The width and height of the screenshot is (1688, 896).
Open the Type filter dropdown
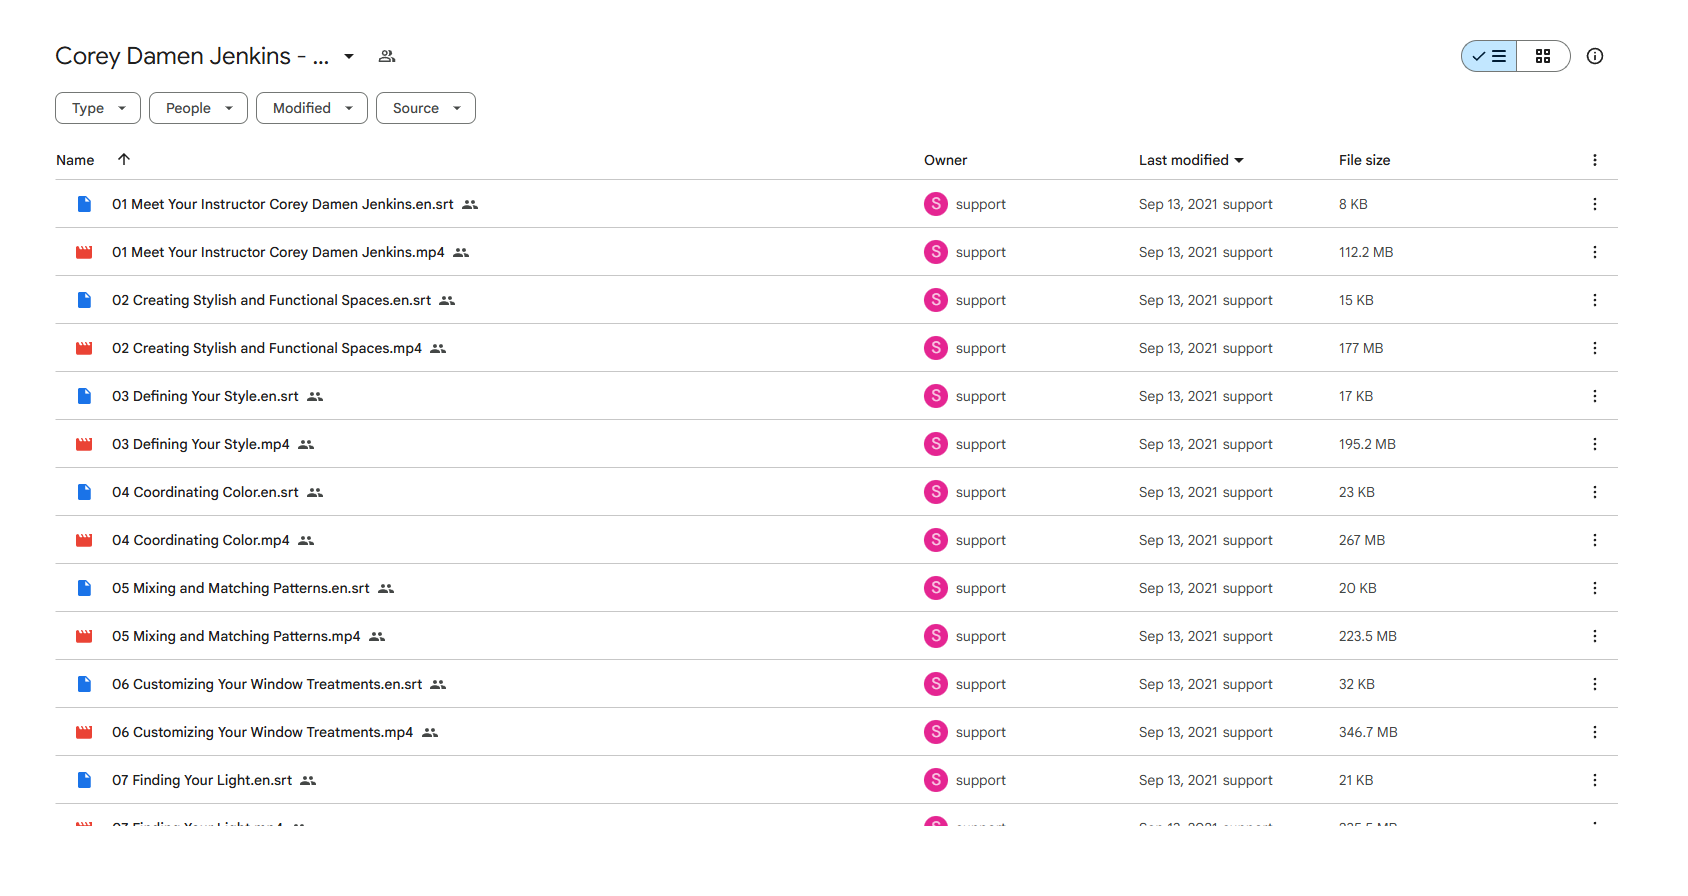click(x=98, y=108)
